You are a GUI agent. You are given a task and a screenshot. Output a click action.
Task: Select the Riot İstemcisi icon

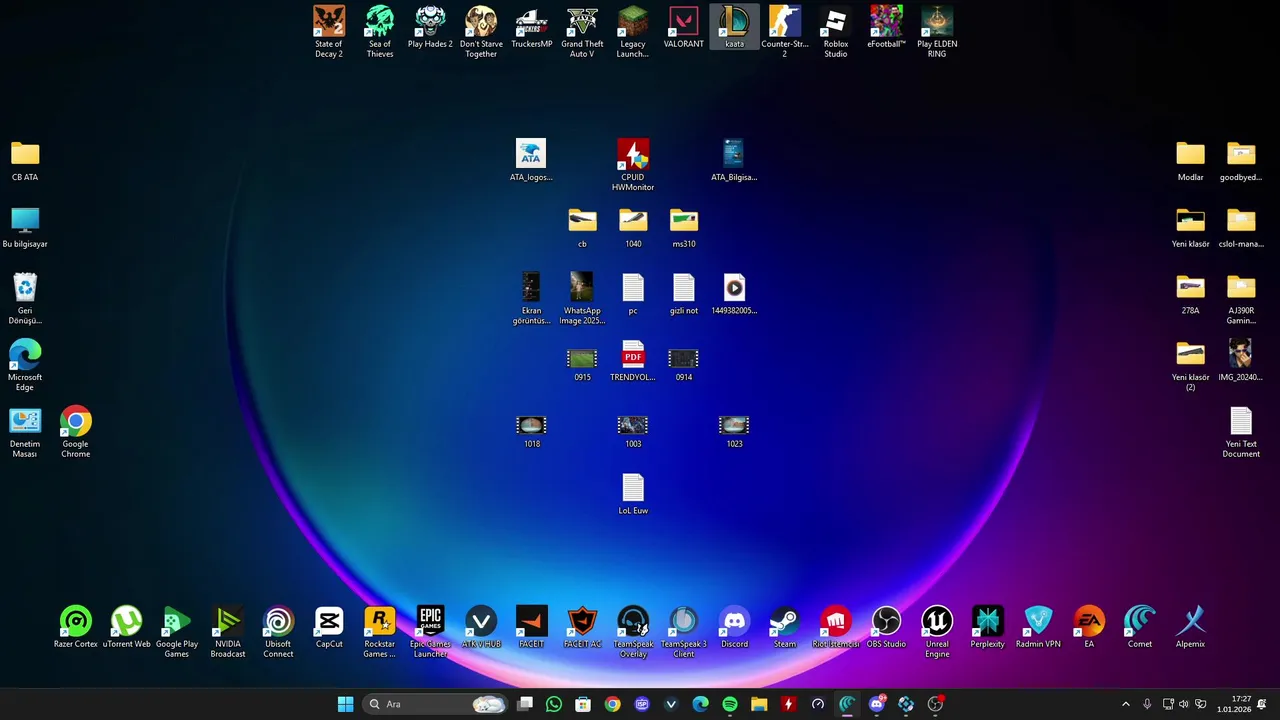(836, 628)
